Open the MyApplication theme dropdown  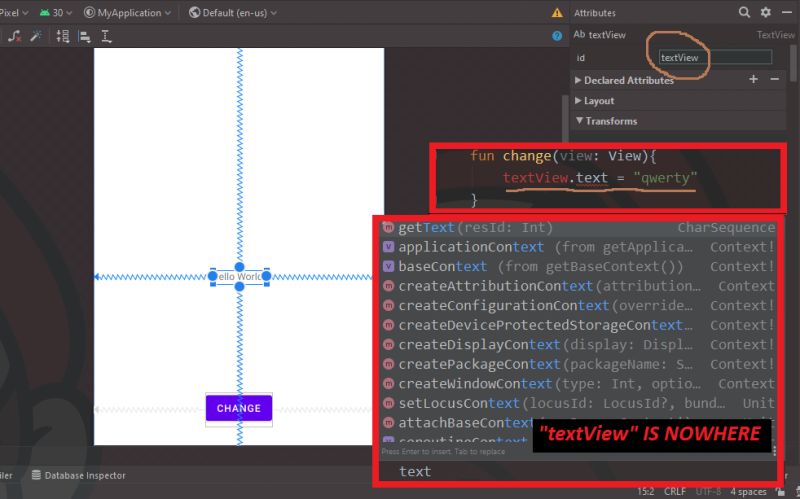[x=127, y=13]
